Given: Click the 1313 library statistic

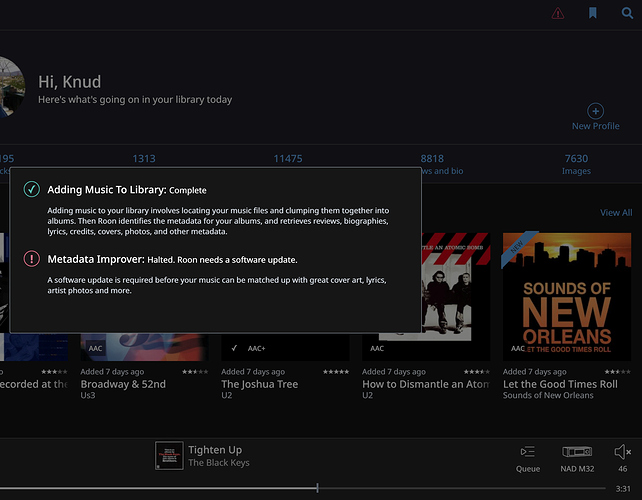Looking at the screenshot, I should [x=144, y=158].
